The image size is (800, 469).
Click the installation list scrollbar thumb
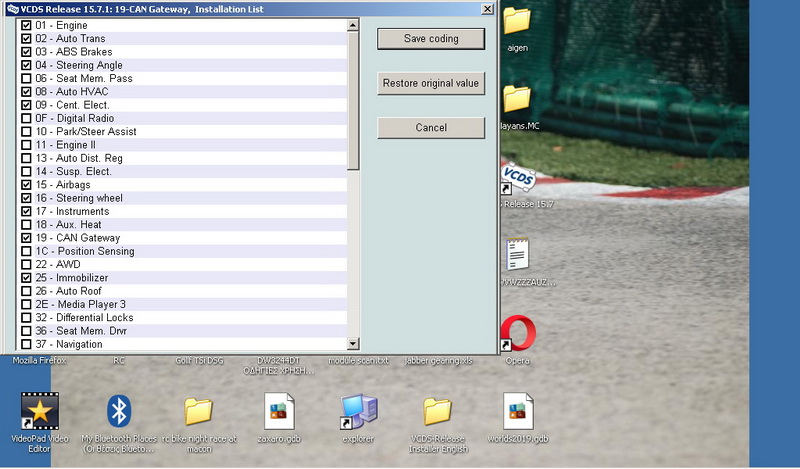coord(353,100)
